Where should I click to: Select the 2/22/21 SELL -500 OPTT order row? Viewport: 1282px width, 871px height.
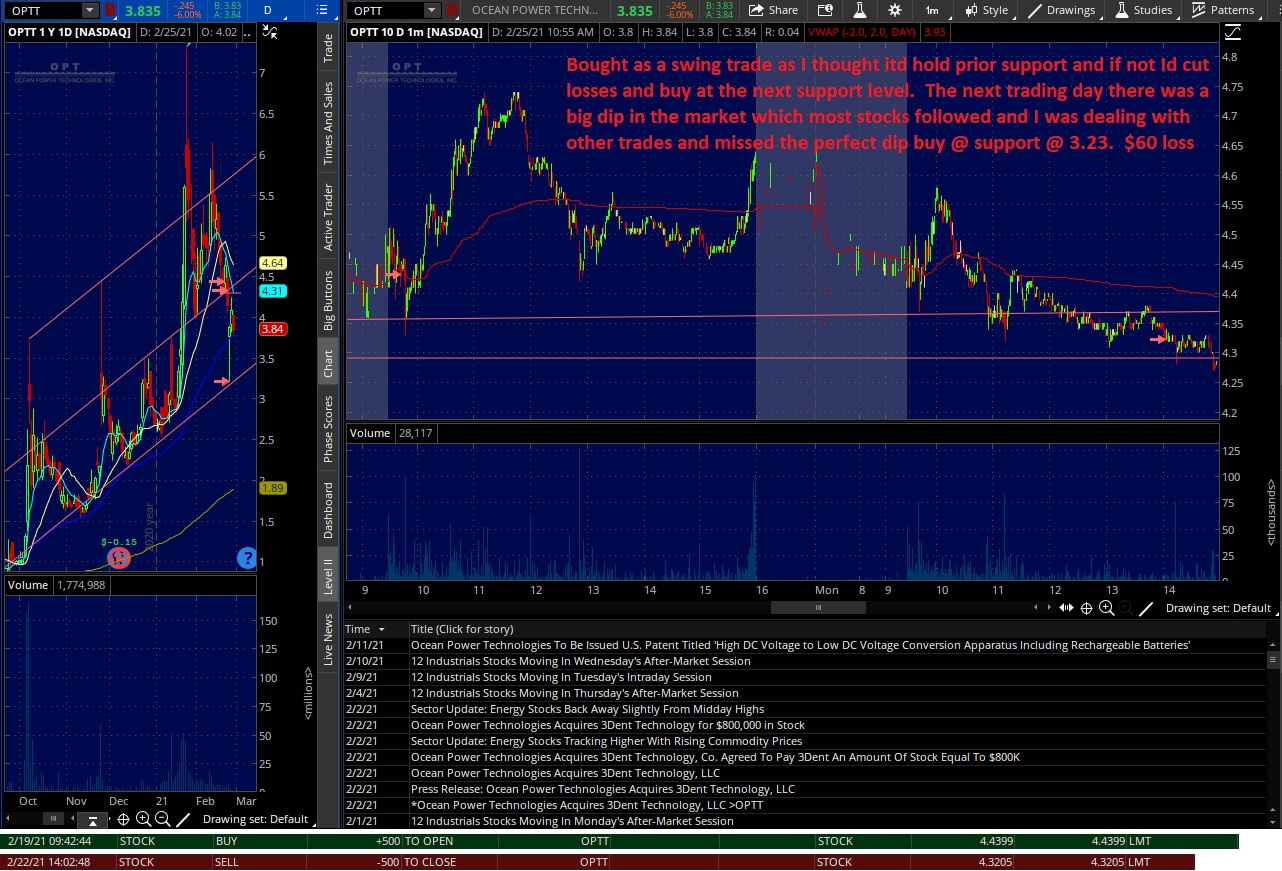(598, 862)
